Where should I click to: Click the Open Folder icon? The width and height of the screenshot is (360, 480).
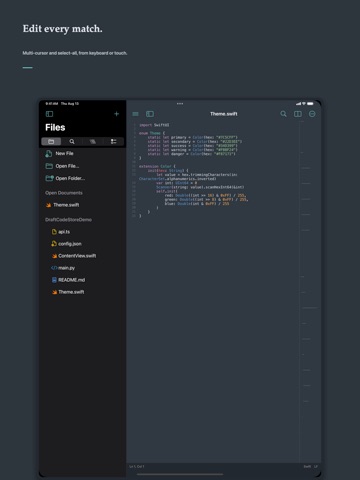pos(49,178)
